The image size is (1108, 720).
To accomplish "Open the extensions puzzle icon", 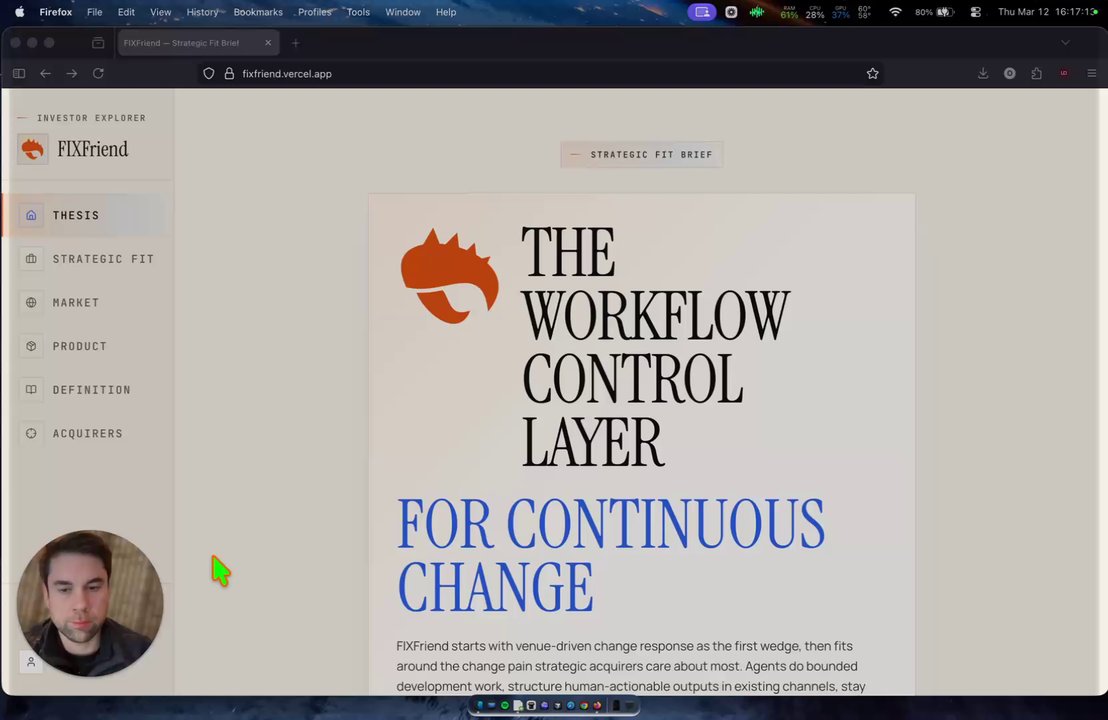I will pos(1037,73).
